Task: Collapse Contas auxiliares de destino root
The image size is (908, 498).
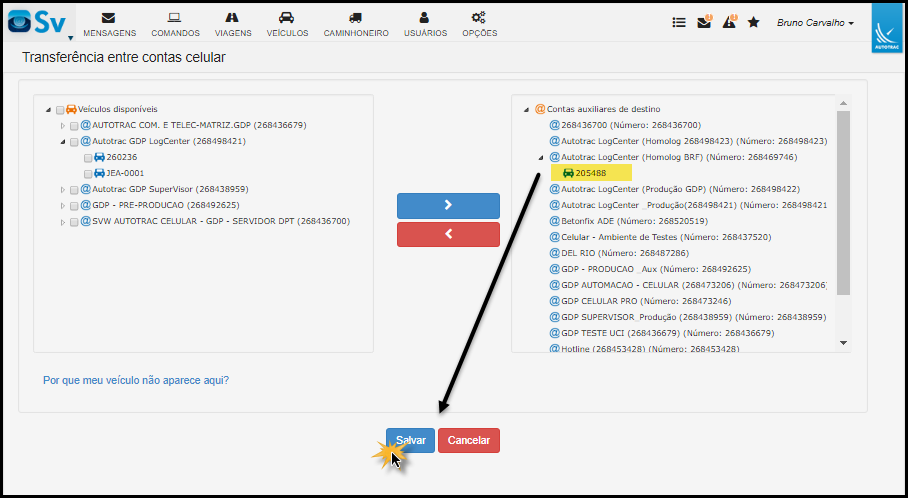Action: [526, 109]
